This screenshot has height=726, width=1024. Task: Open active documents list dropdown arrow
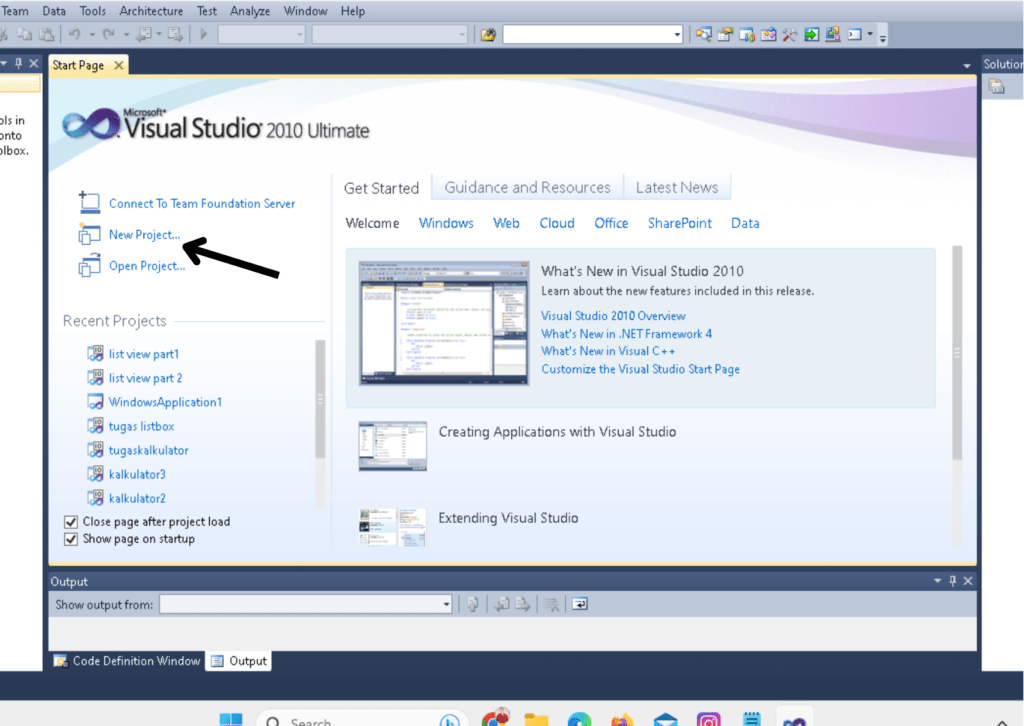coord(967,66)
